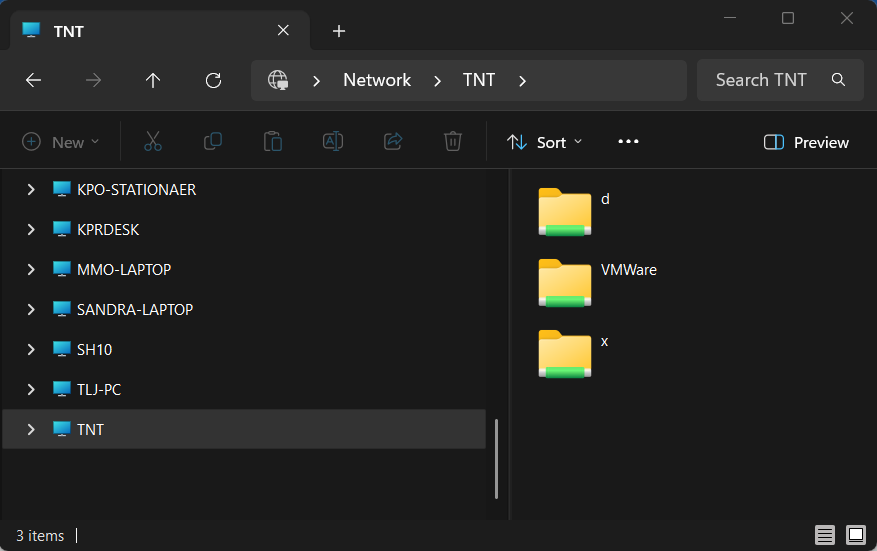Select KPRDESK label in the navigation pane
Viewport: 877px width, 551px height.
coord(108,229)
